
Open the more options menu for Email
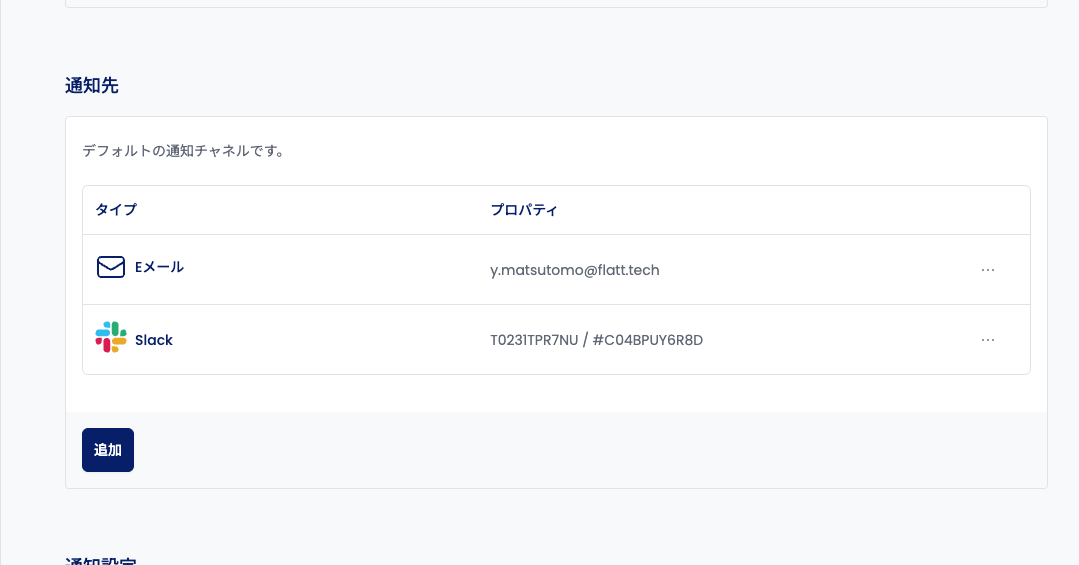[988, 270]
